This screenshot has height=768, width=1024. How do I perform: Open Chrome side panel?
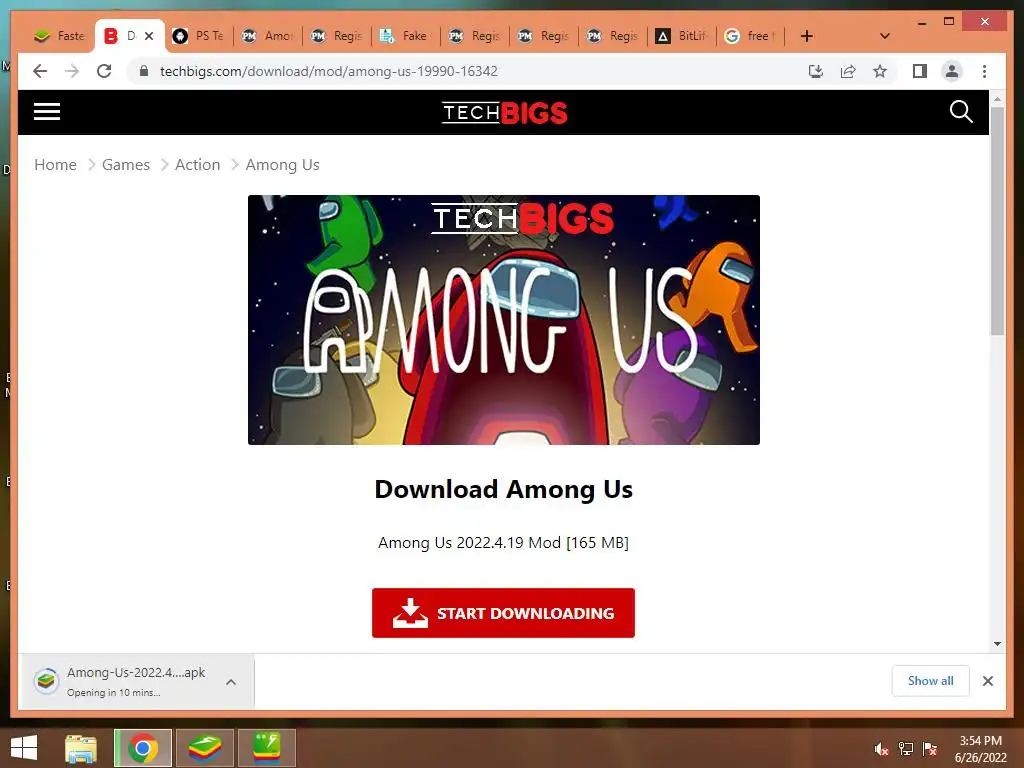[x=920, y=71]
